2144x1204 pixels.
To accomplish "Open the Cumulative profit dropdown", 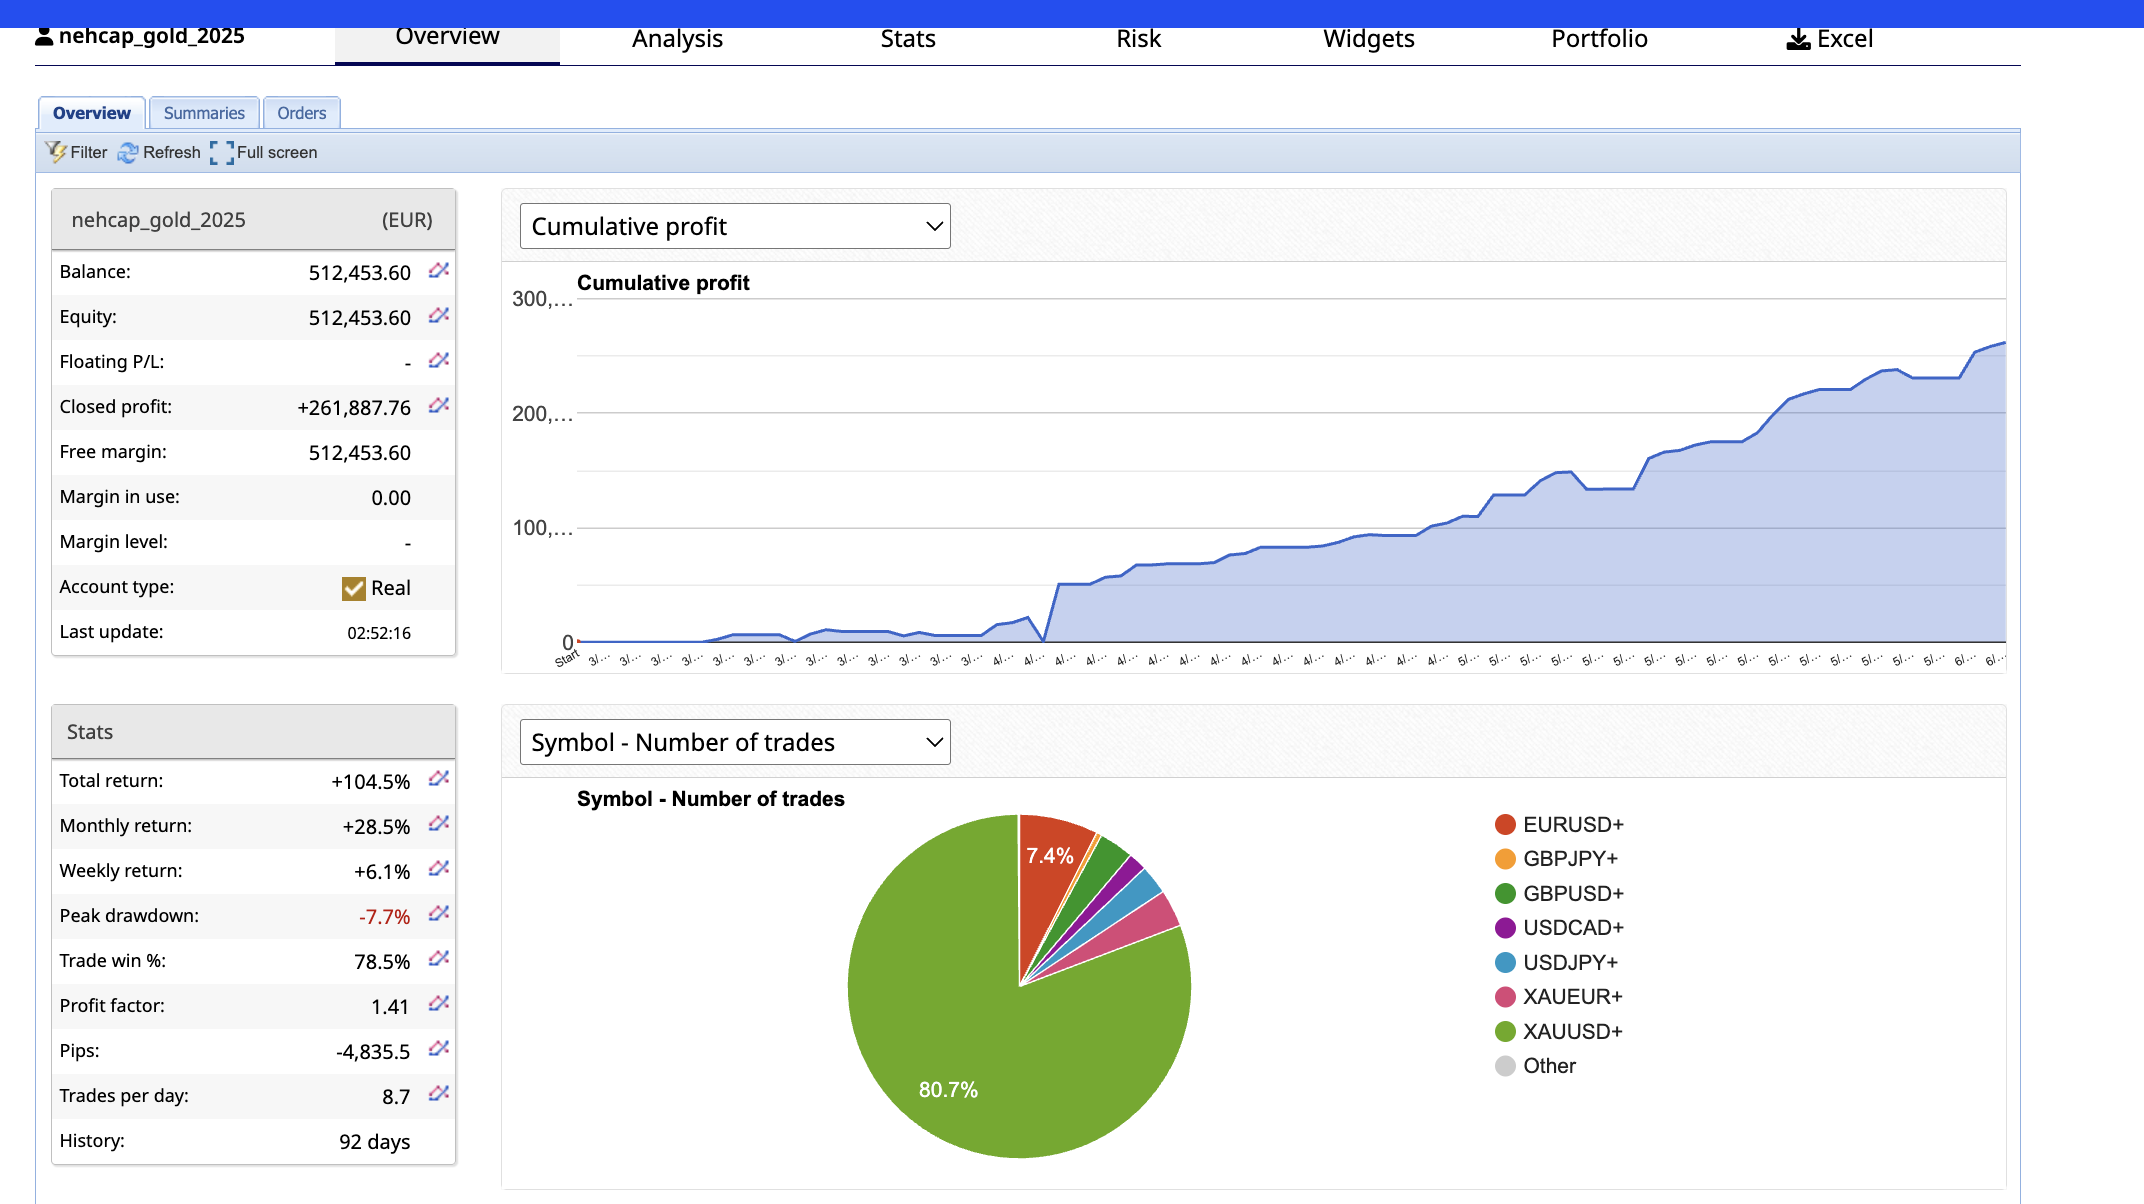I will pyautogui.click(x=735, y=226).
